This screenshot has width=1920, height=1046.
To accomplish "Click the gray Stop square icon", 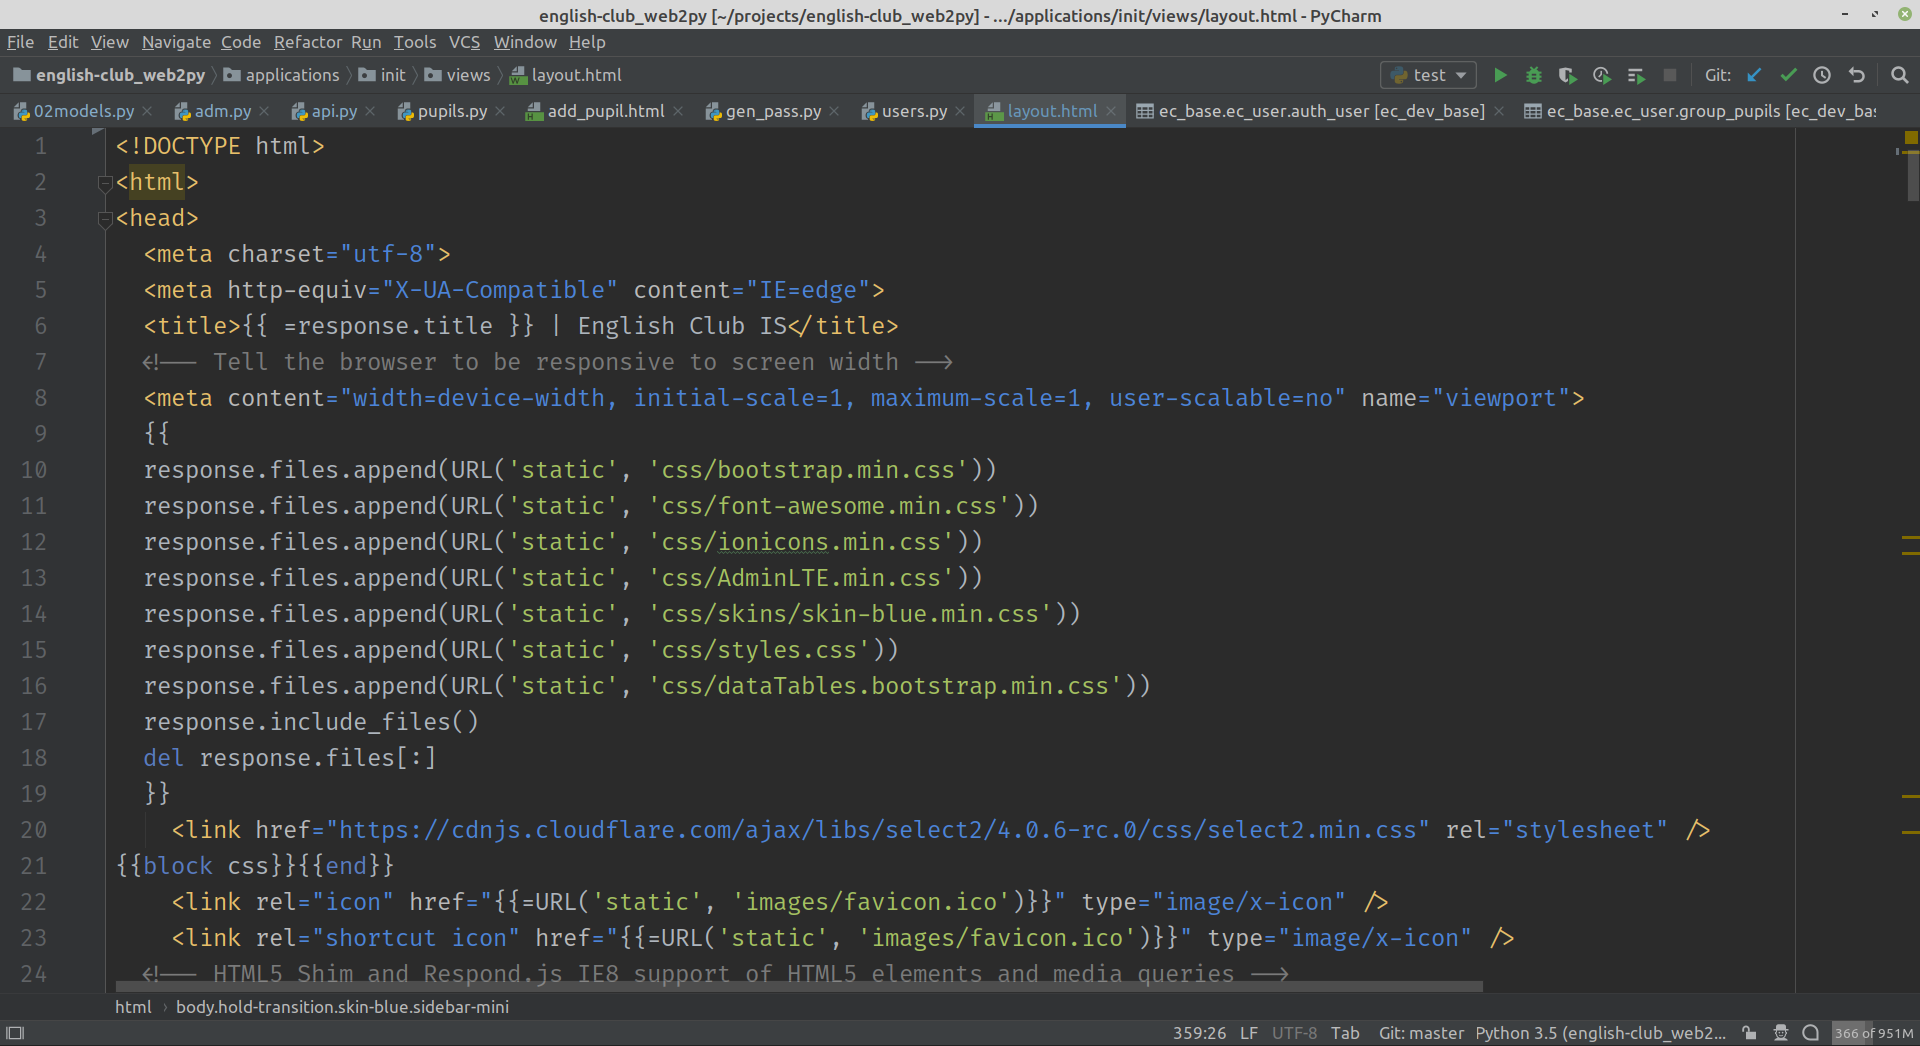I will 1670,75.
